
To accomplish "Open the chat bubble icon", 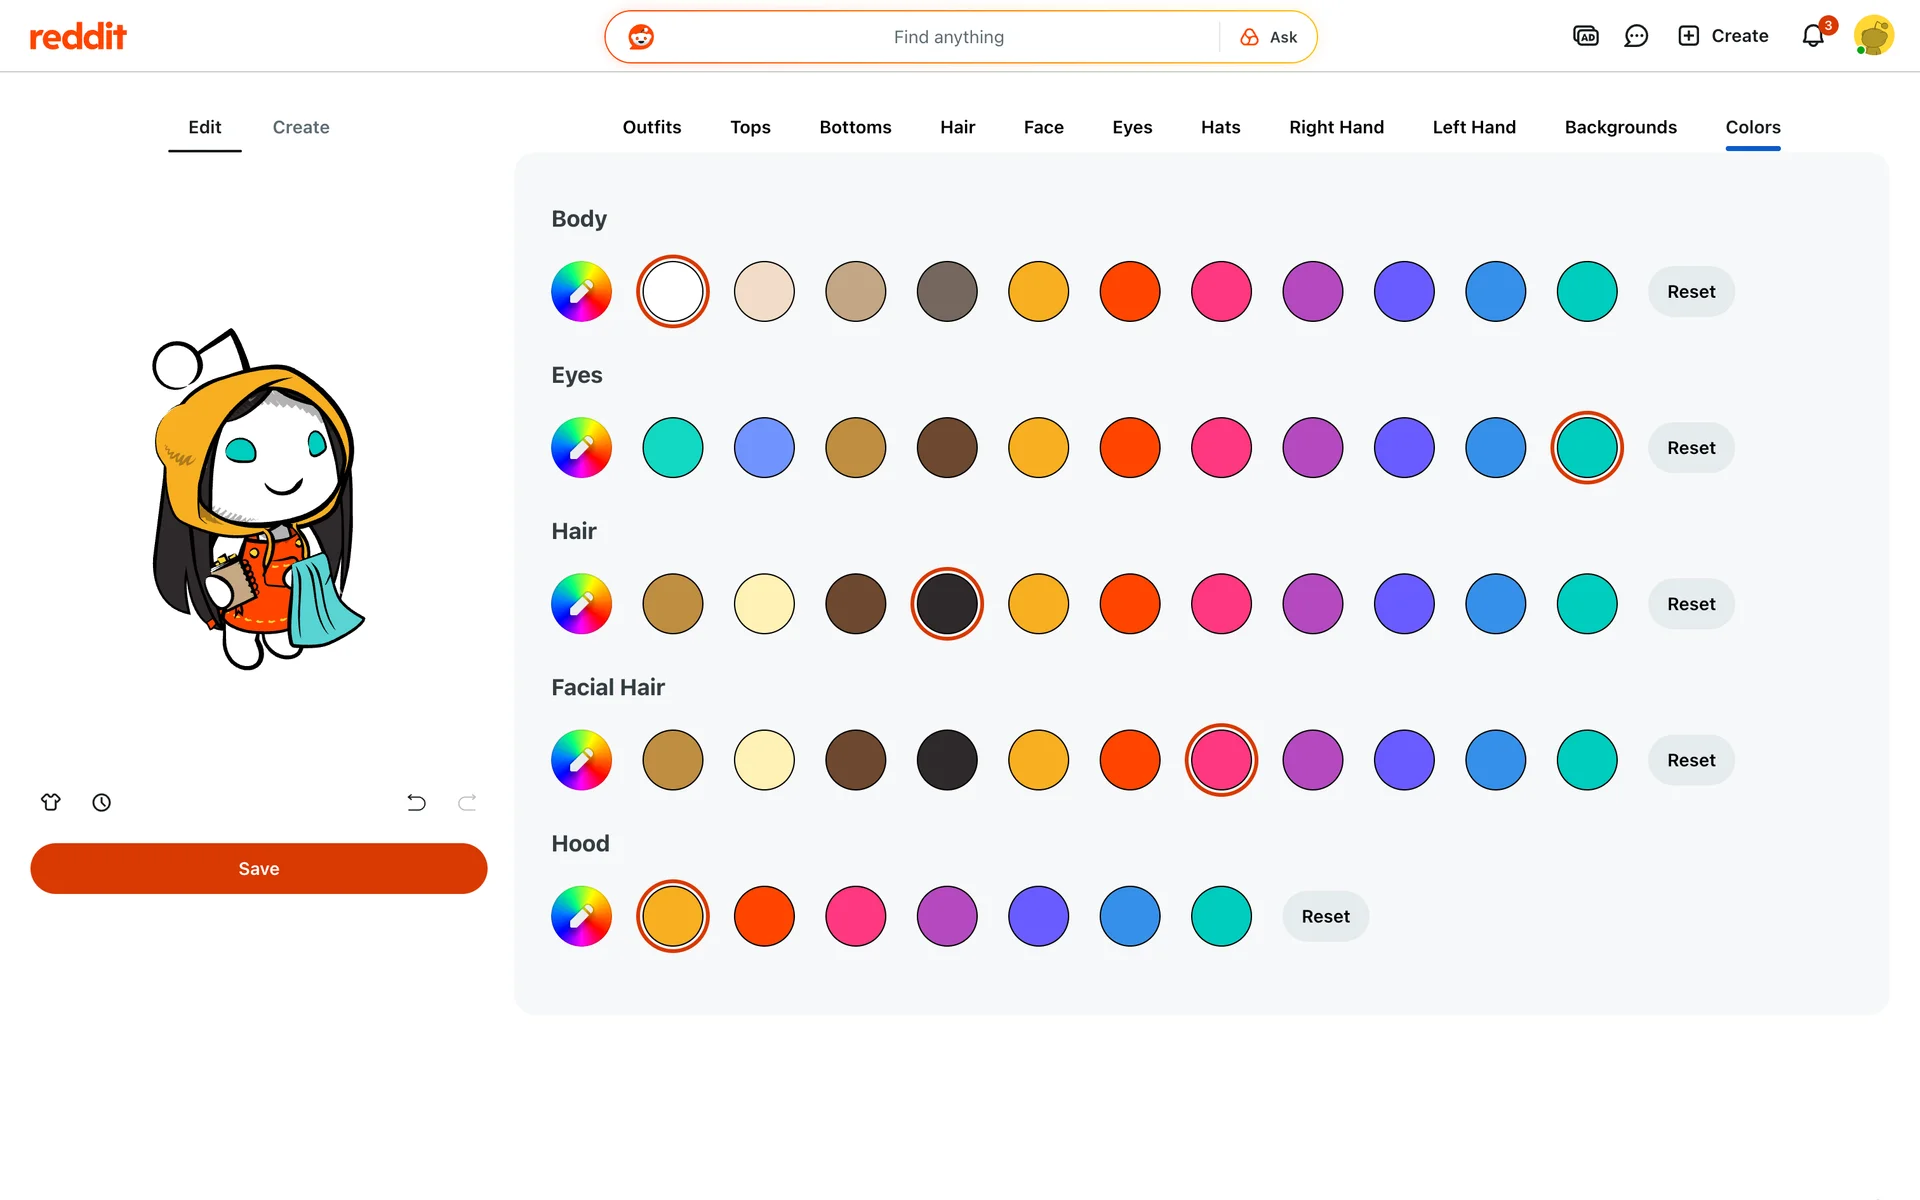I will pyautogui.click(x=1636, y=37).
